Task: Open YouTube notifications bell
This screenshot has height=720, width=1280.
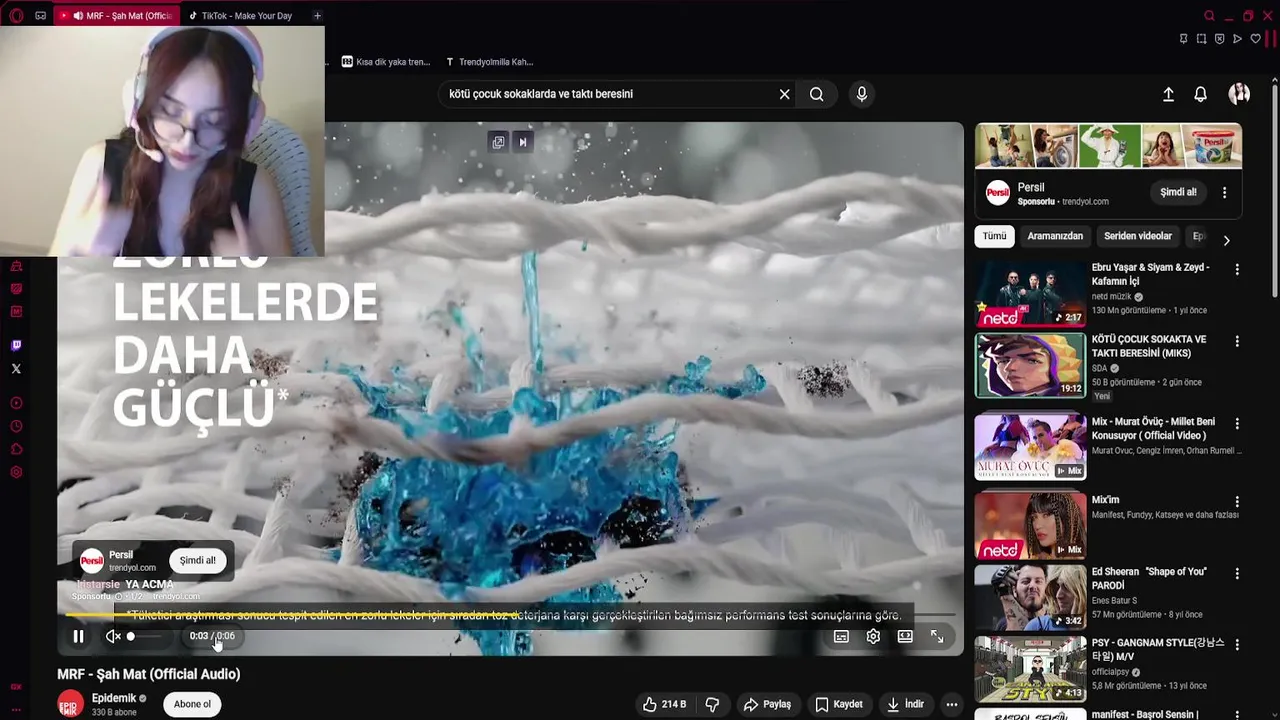Action: [1201, 94]
